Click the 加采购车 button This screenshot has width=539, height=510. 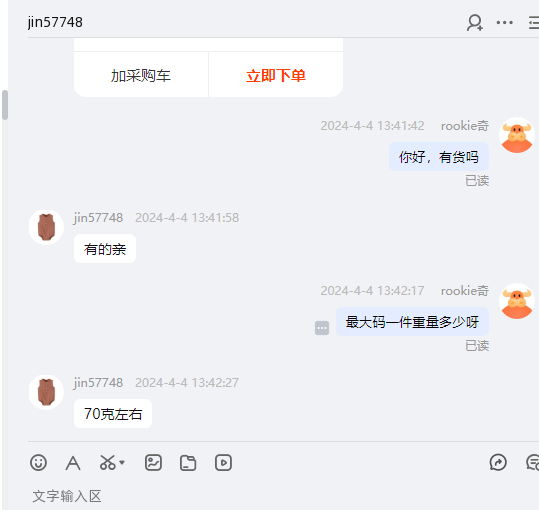pyautogui.click(x=141, y=75)
